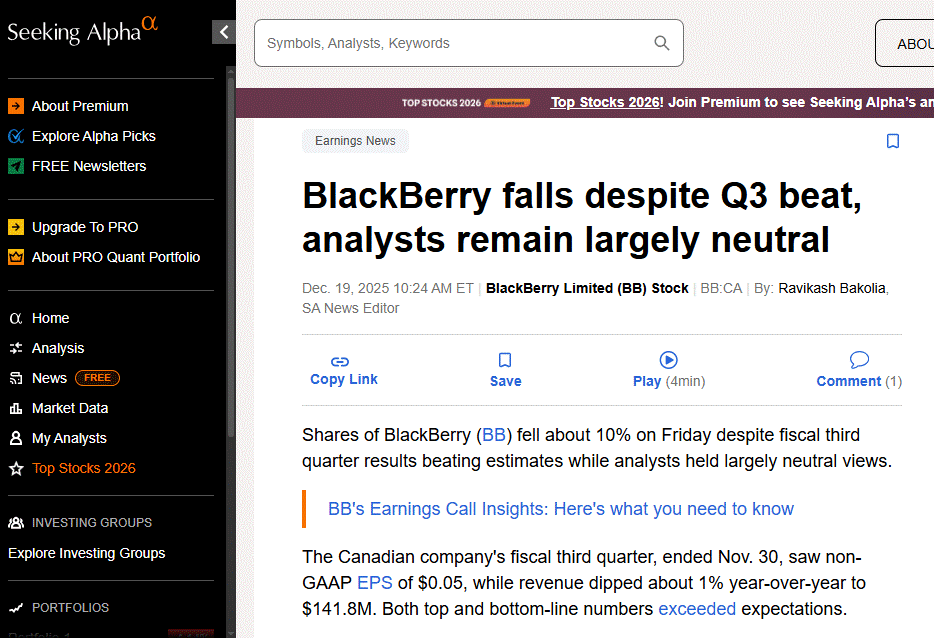Collapse the sidebar with the chevron arrow
The height and width of the screenshot is (638, 934).
click(x=224, y=32)
